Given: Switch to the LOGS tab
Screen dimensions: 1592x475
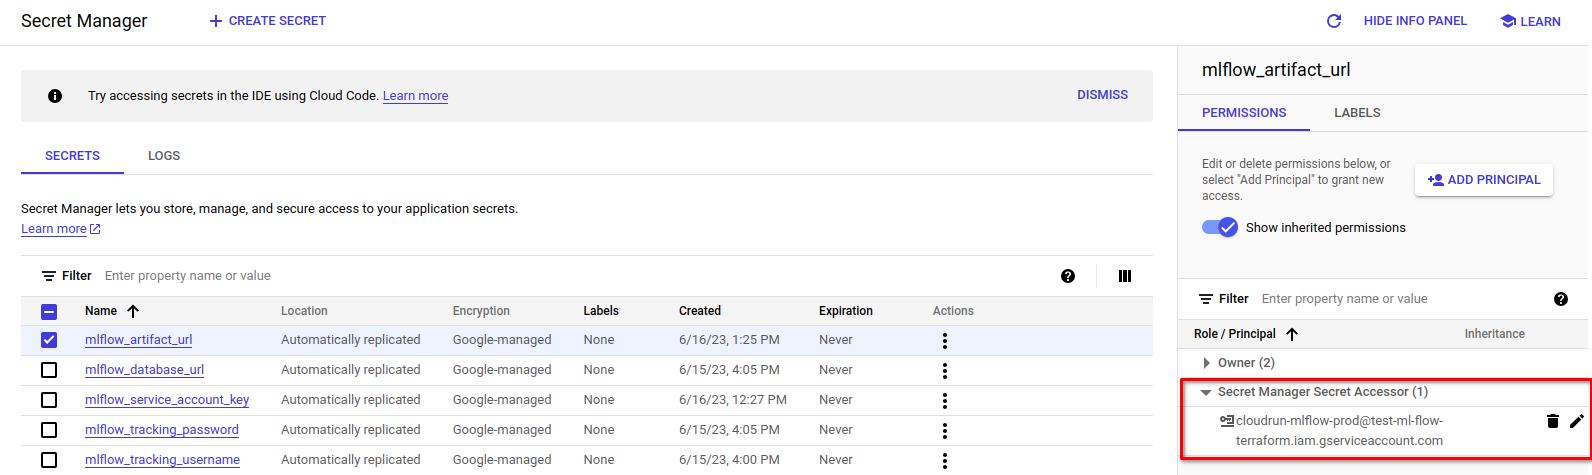Looking at the screenshot, I should click(164, 156).
